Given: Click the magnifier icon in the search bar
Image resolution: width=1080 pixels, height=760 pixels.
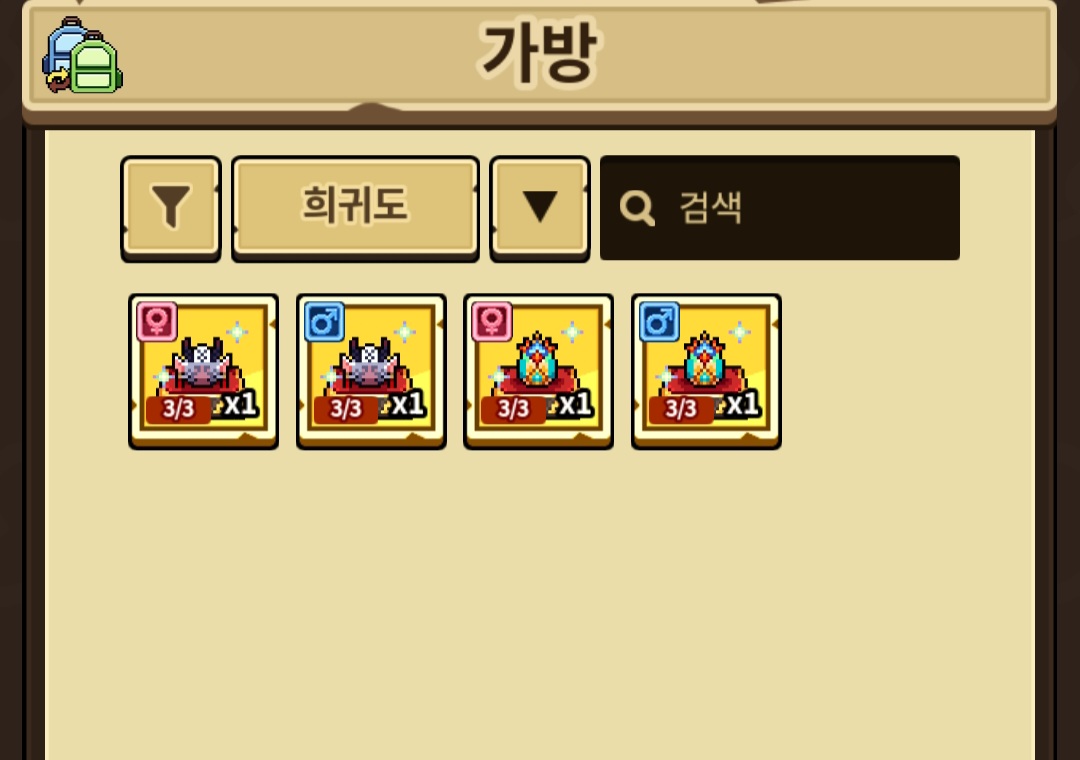Looking at the screenshot, I should pos(636,207).
